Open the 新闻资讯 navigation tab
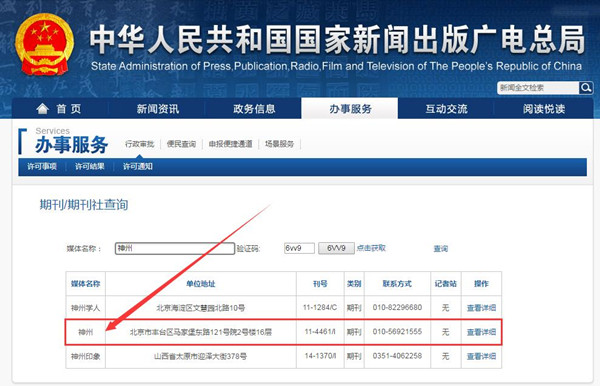 coord(158,109)
